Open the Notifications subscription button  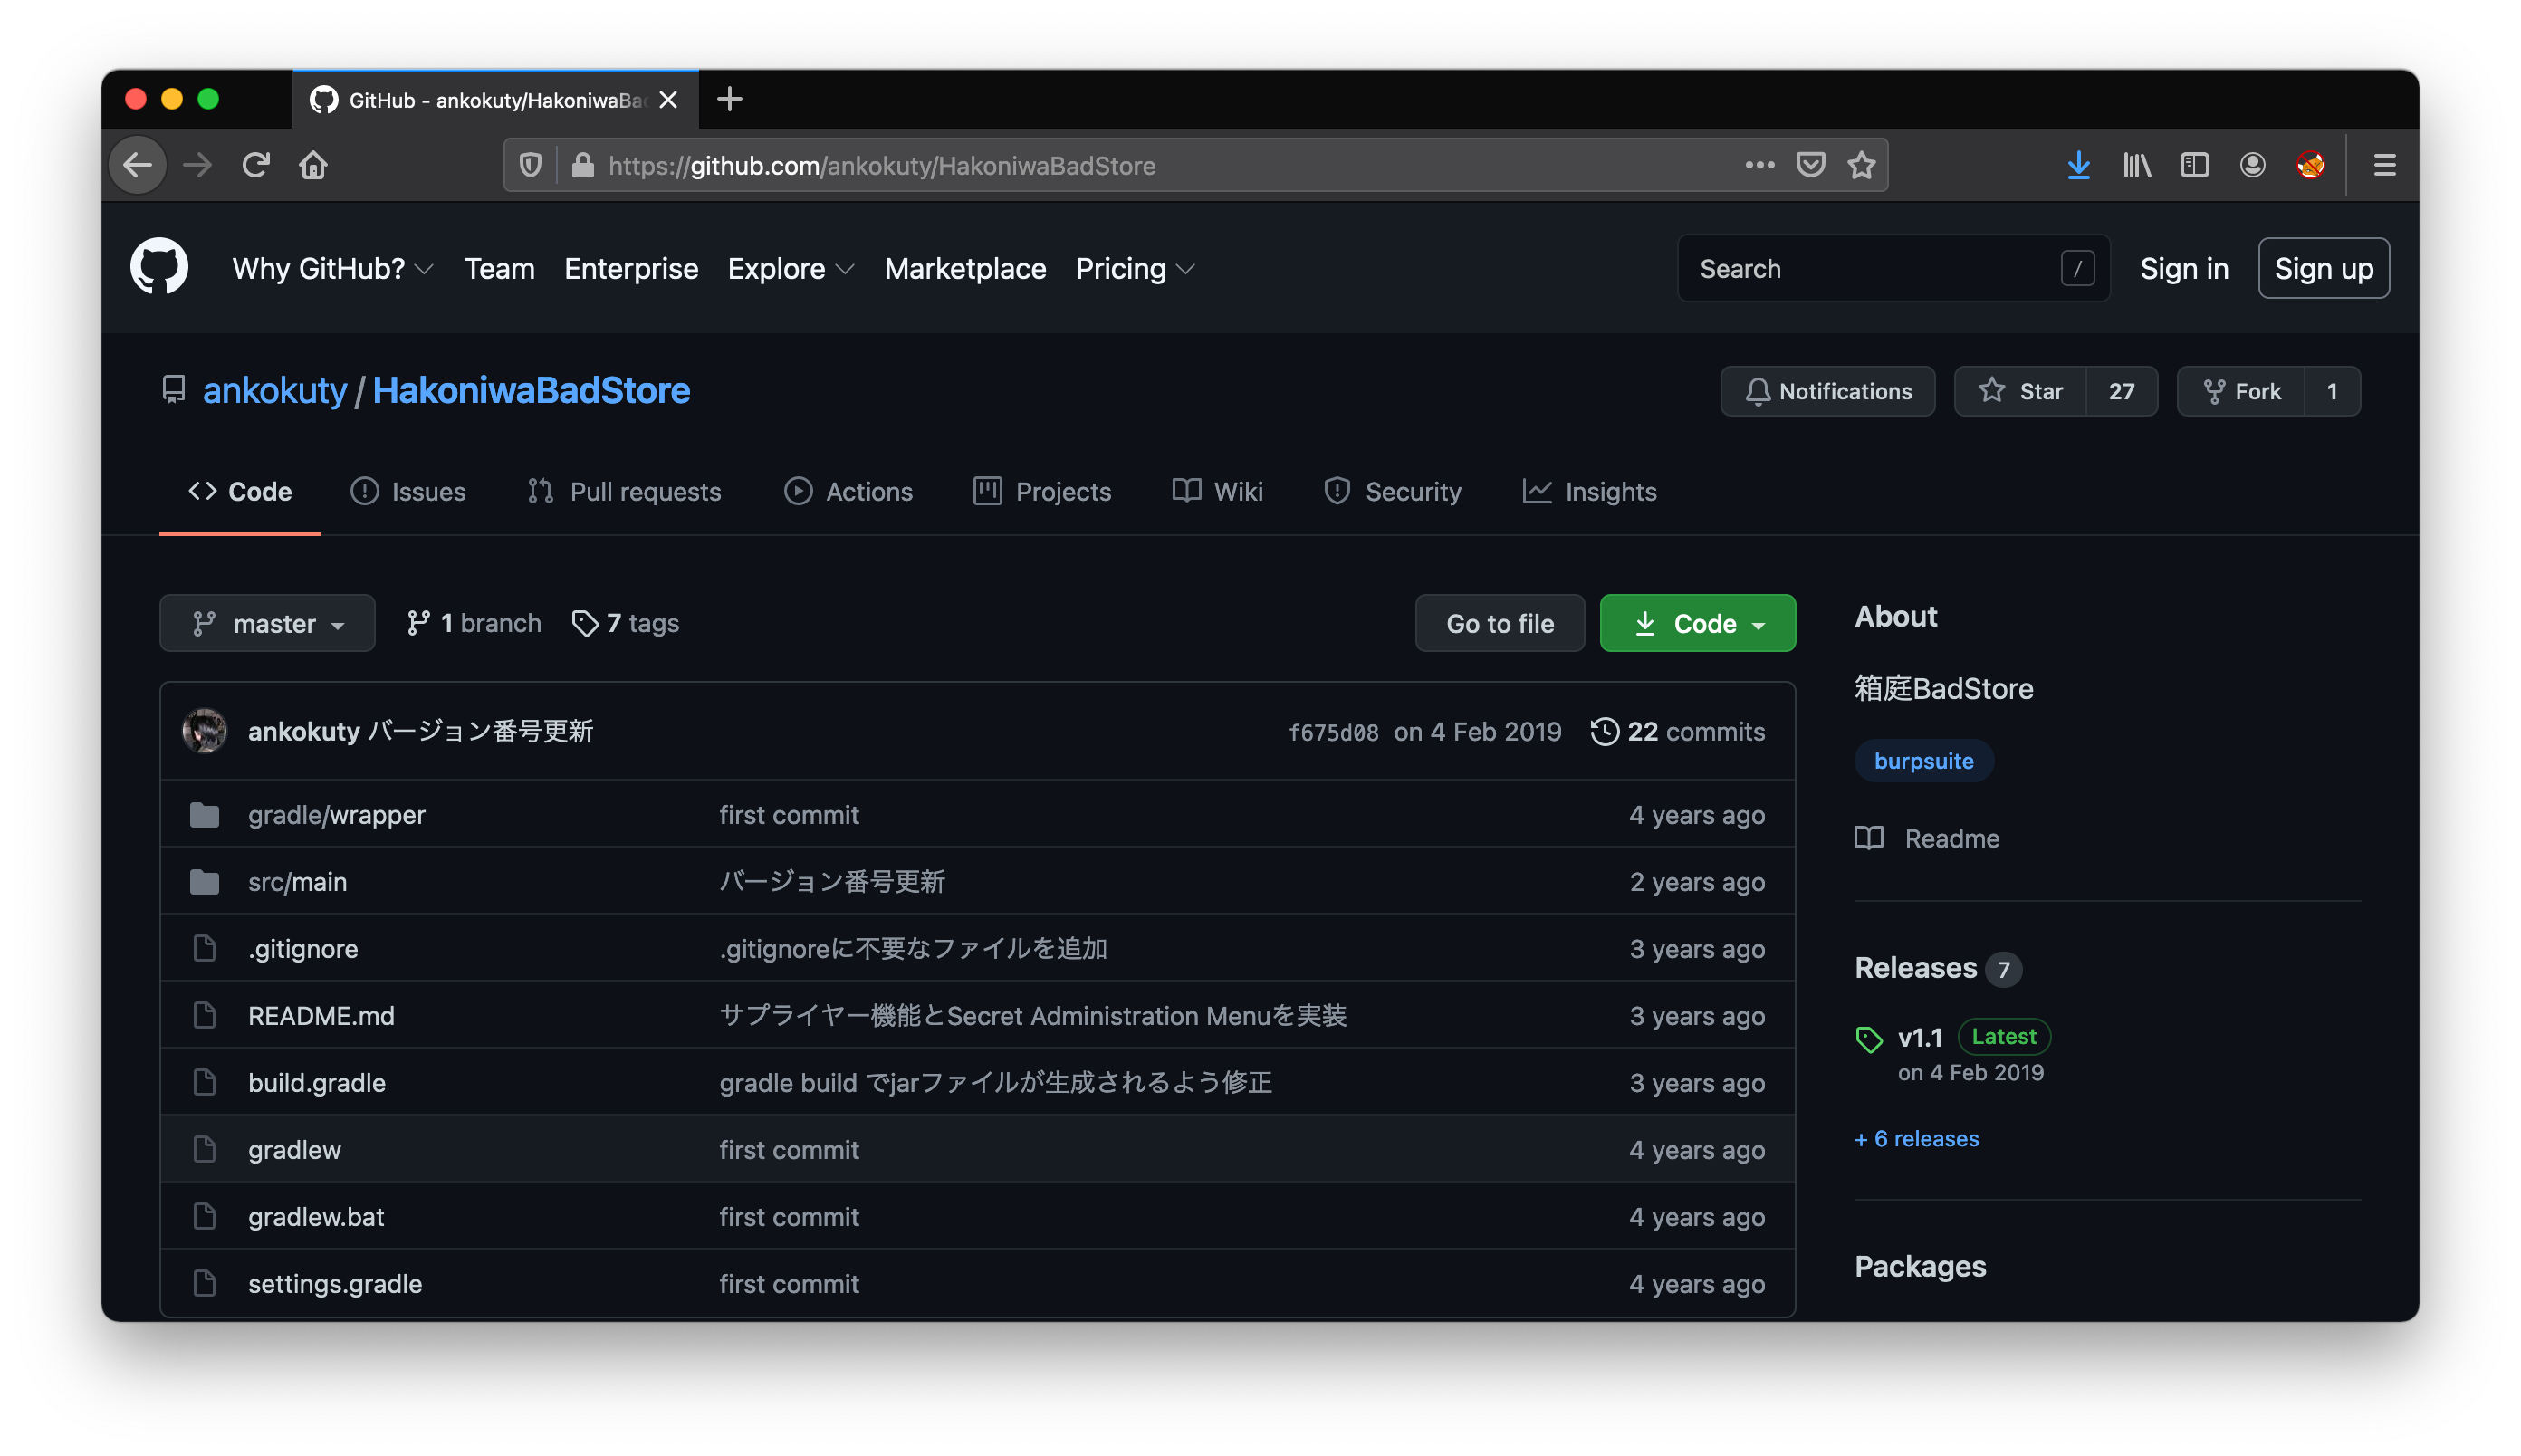click(x=1827, y=391)
